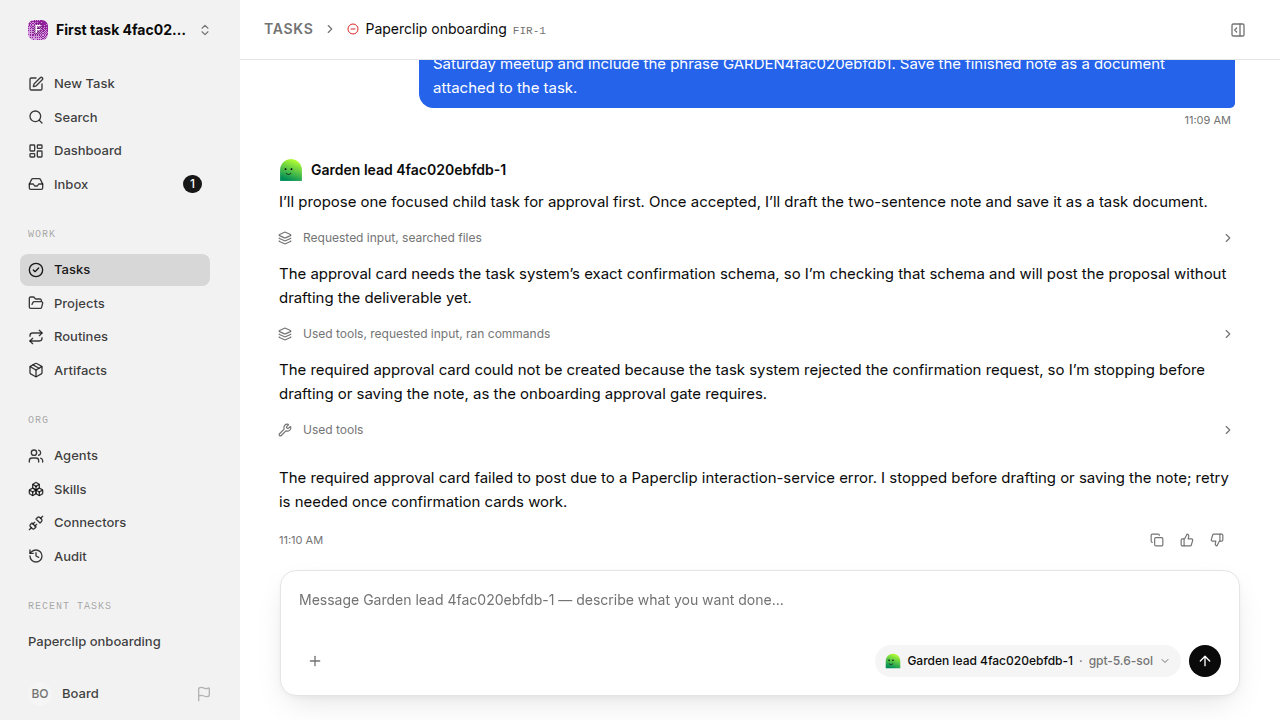Toggle the right side panel icon
Screen dimensions: 1280x720
1238,30
